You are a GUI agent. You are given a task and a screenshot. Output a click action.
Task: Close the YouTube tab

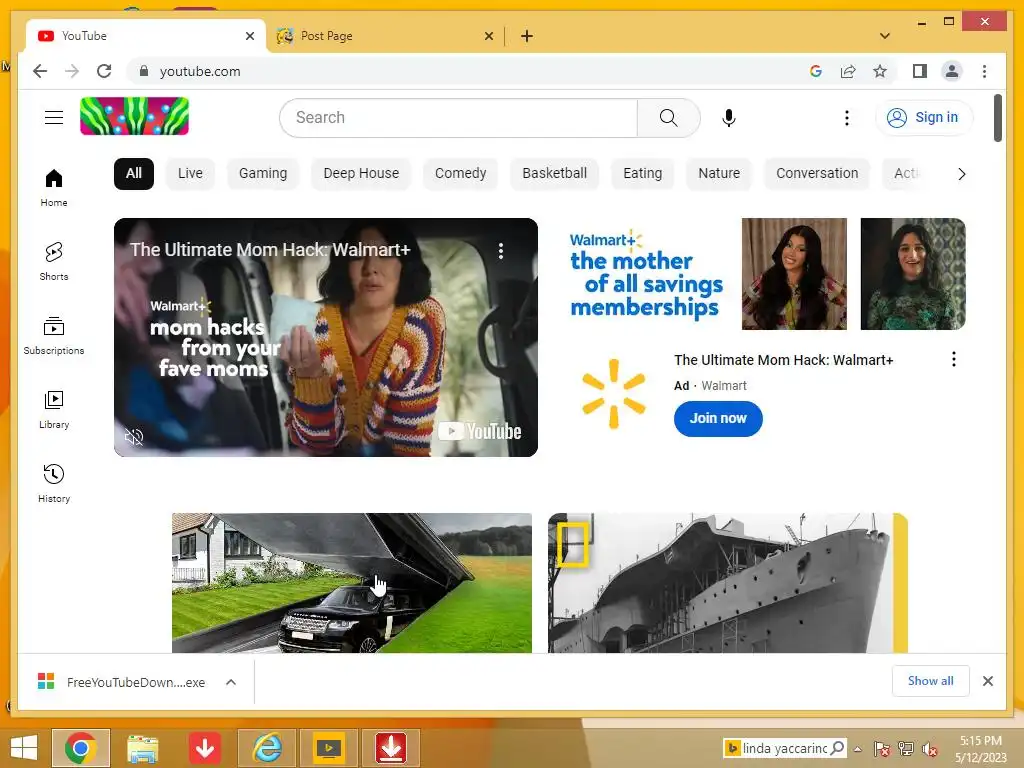point(249,36)
